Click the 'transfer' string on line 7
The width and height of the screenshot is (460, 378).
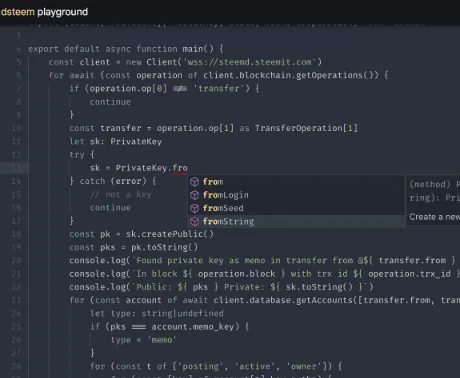click(x=219, y=88)
